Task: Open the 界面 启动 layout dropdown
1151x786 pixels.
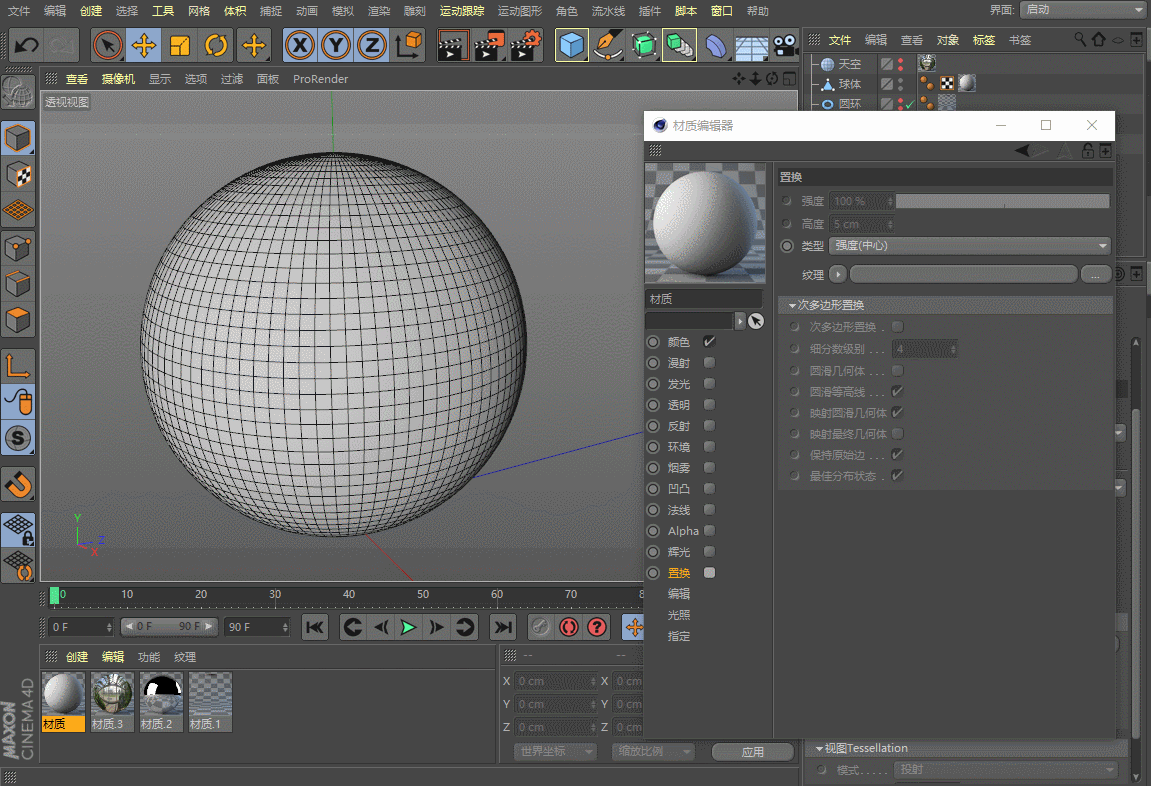Action: pyautogui.click(x=1082, y=10)
